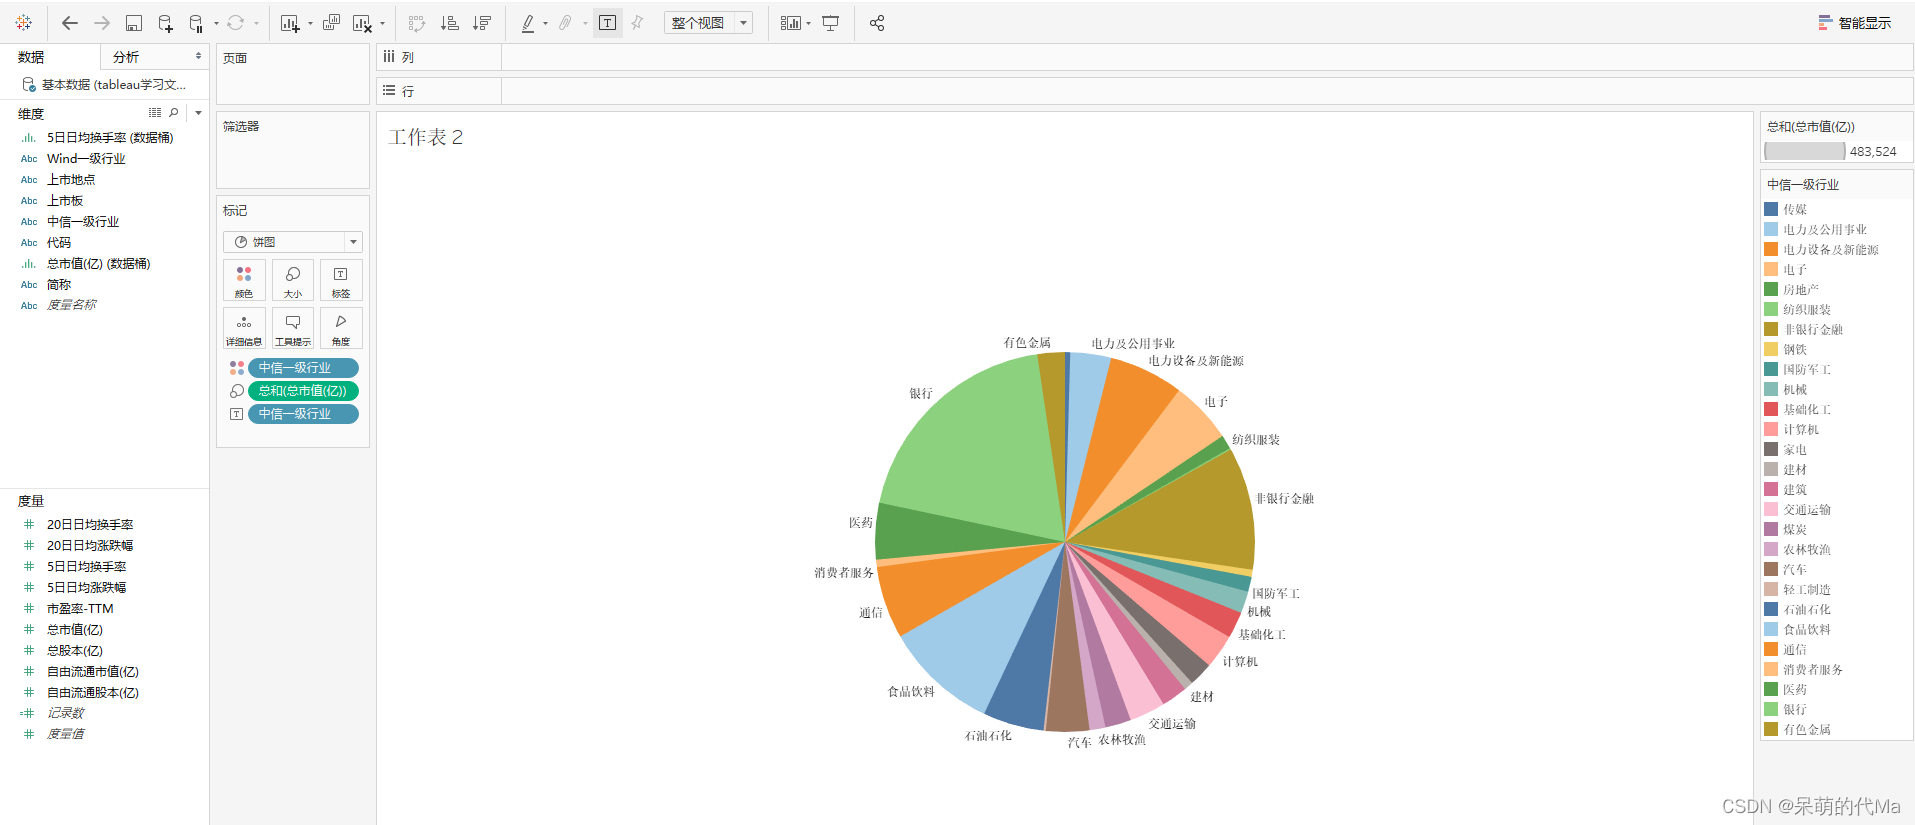This screenshot has height=825, width=1915.
Task: Click the 大小 size mark button
Action: pos(293,280)
